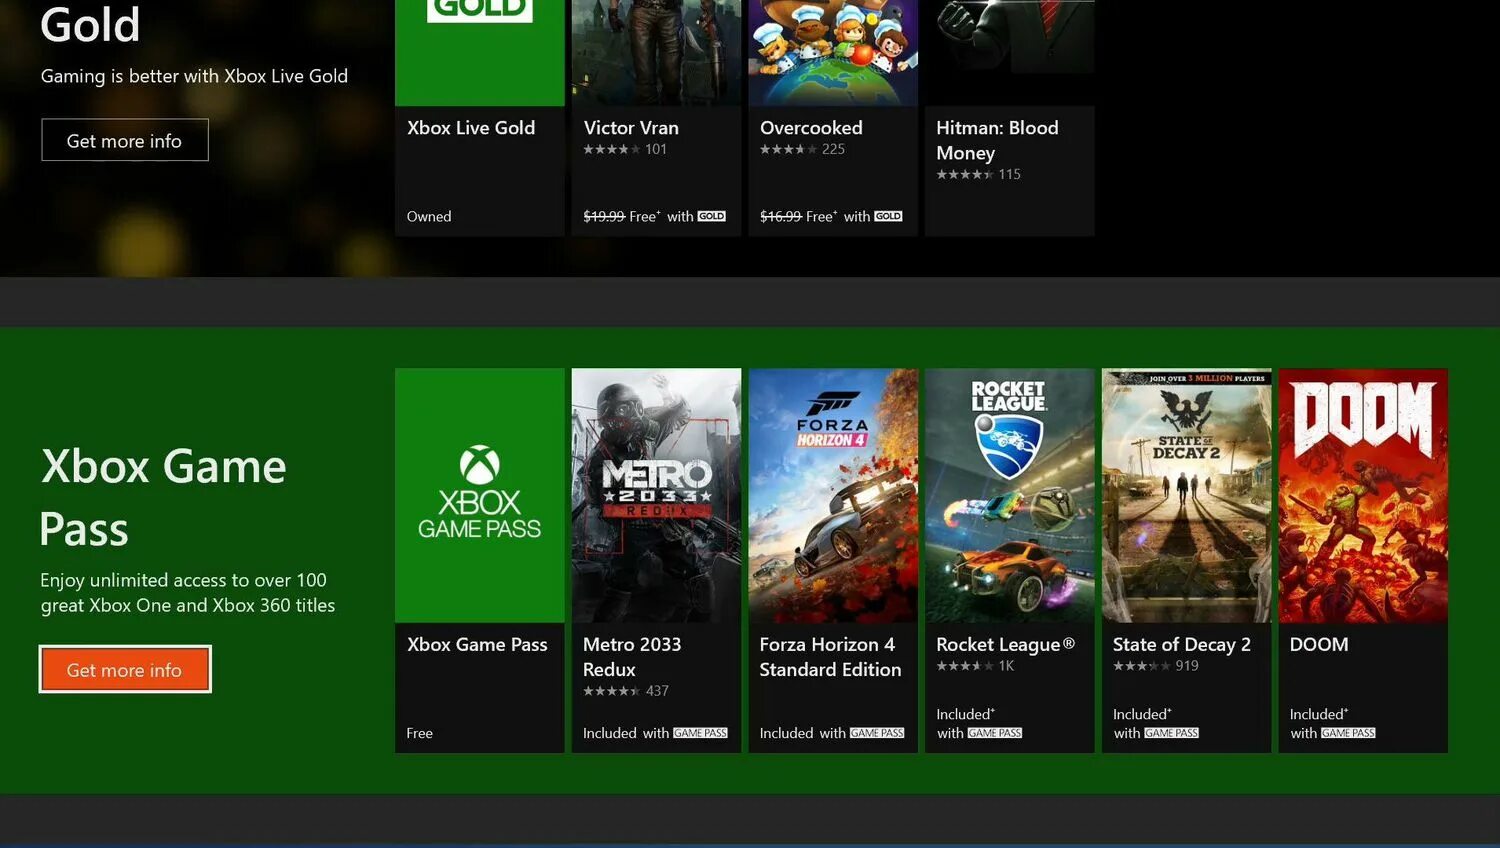
Task: Click the Owned label on Xbox Live Gold
Action: [x=429, y=216]
